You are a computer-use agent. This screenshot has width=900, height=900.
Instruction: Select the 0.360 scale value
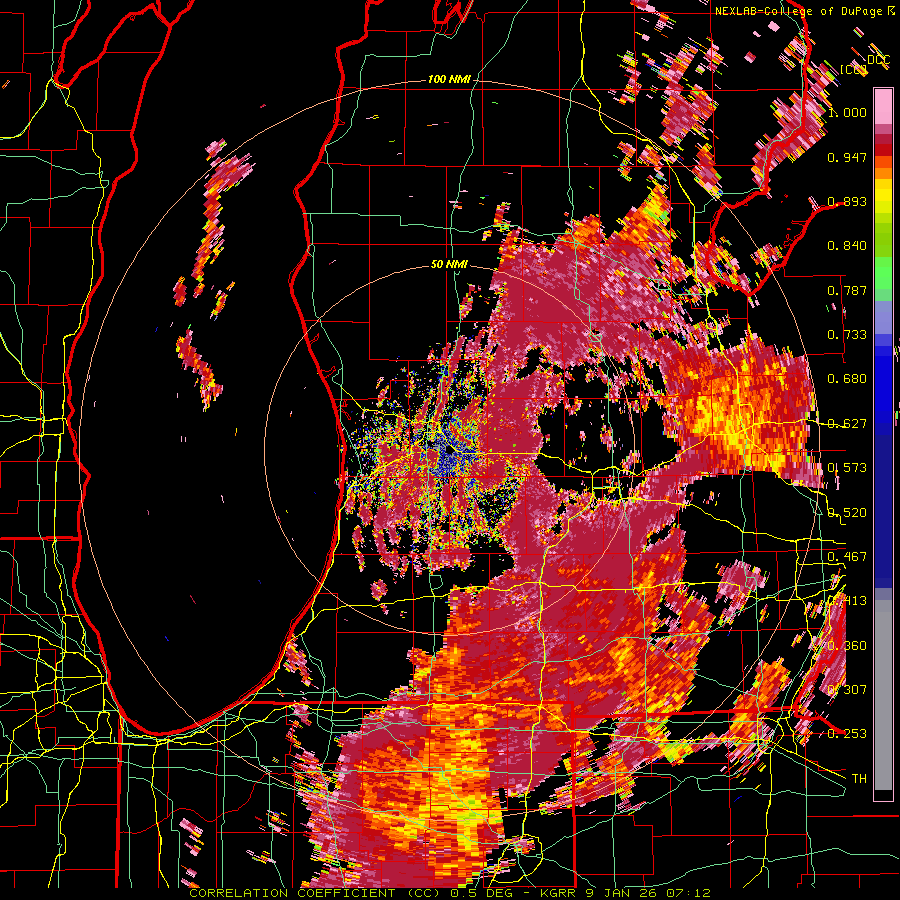tap(847, 646)
